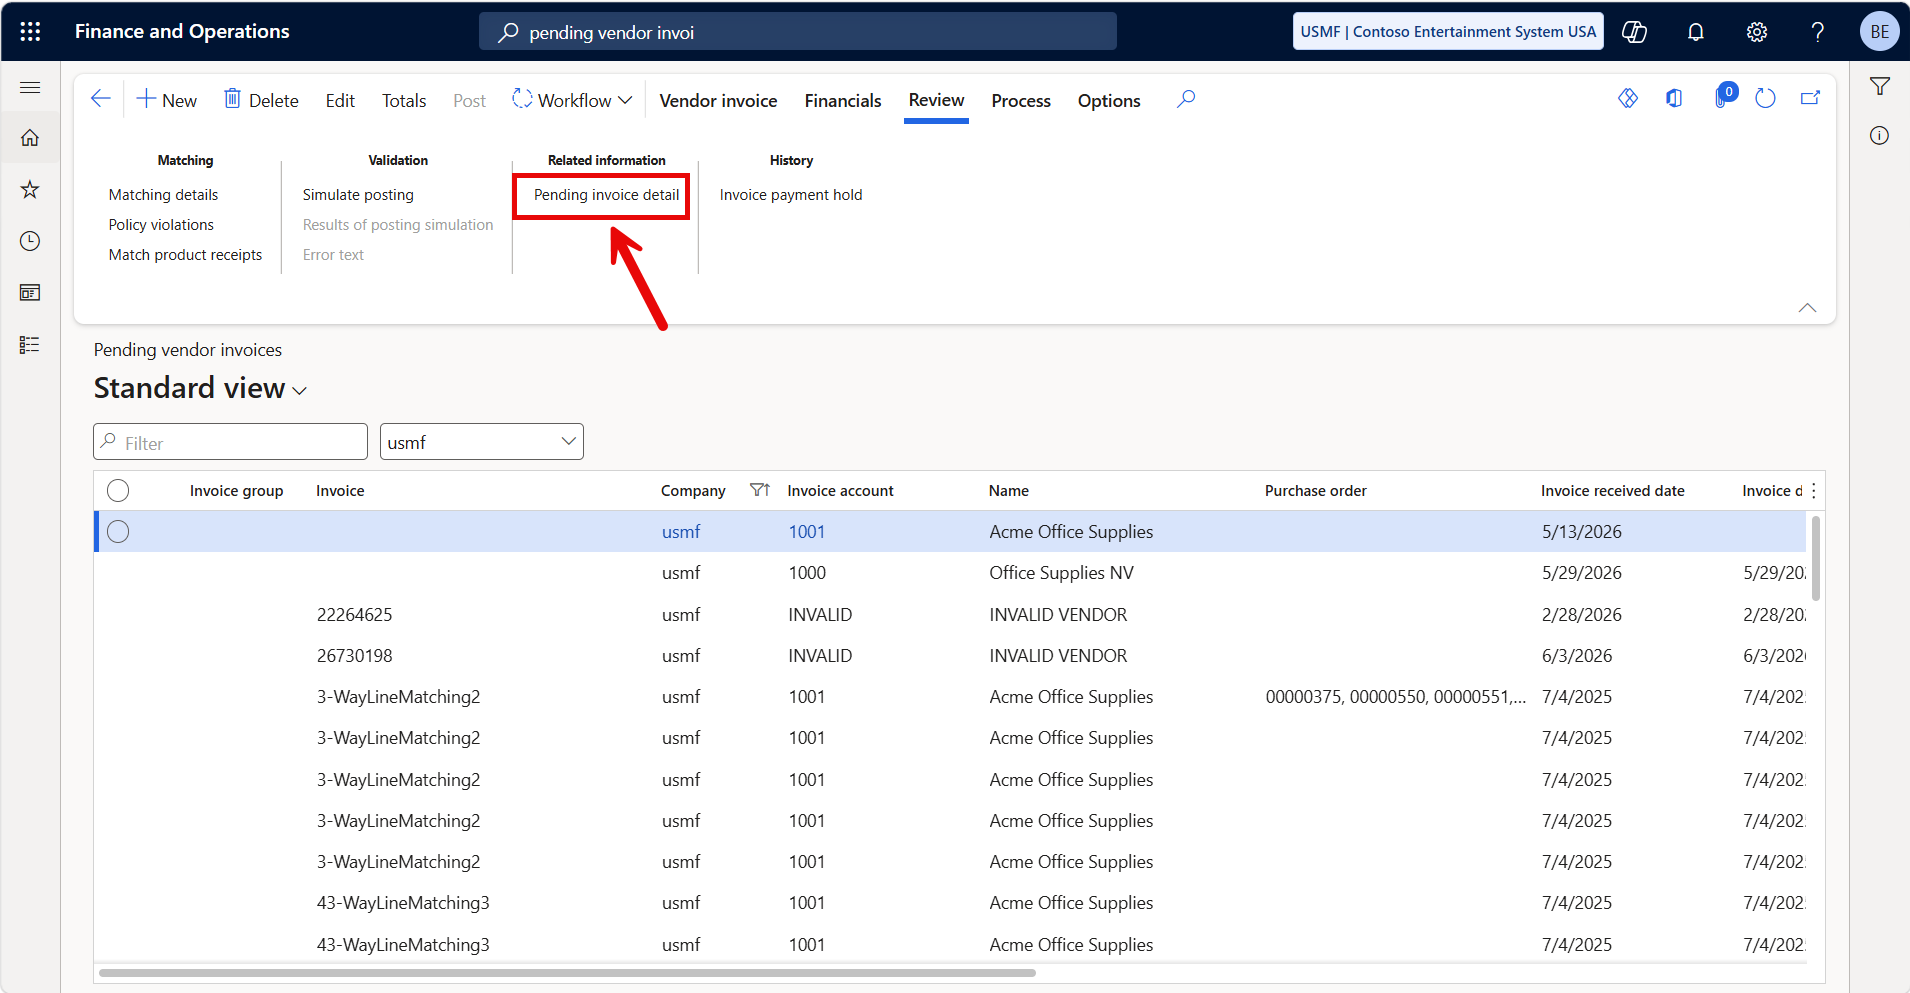Click the horizontal scrollbar of the grid
Screen dimensions: 1910x993
[567, 972]
